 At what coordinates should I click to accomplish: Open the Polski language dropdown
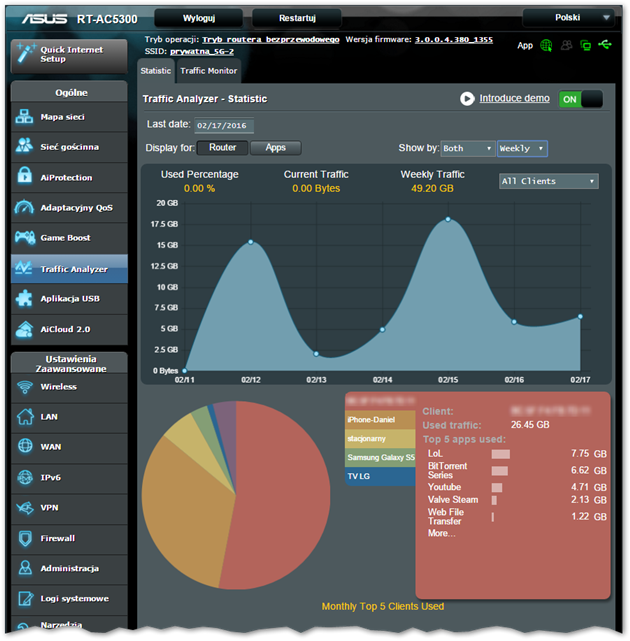(x=568, y=18)
